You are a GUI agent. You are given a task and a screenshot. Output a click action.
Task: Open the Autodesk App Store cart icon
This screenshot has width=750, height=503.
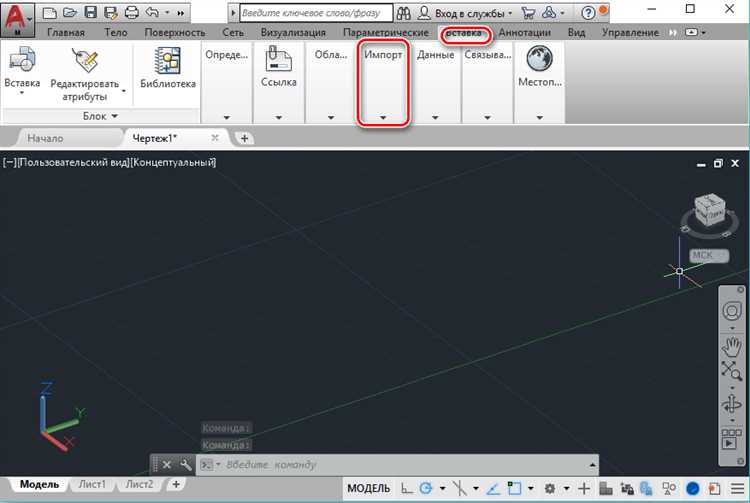click(528, 13)
